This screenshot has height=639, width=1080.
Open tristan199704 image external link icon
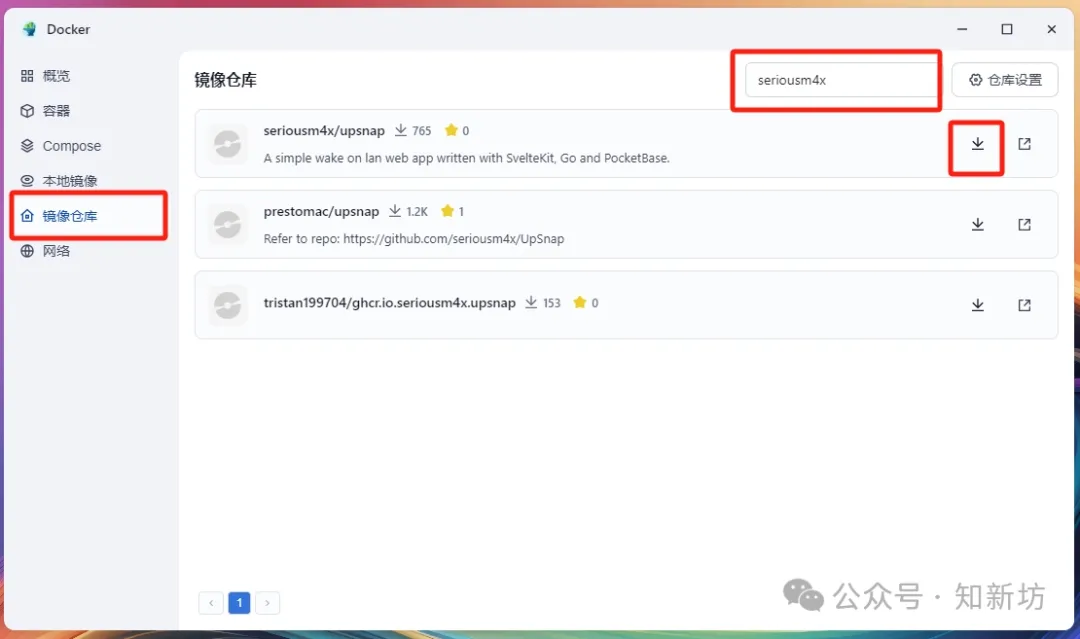[1024, 305]
